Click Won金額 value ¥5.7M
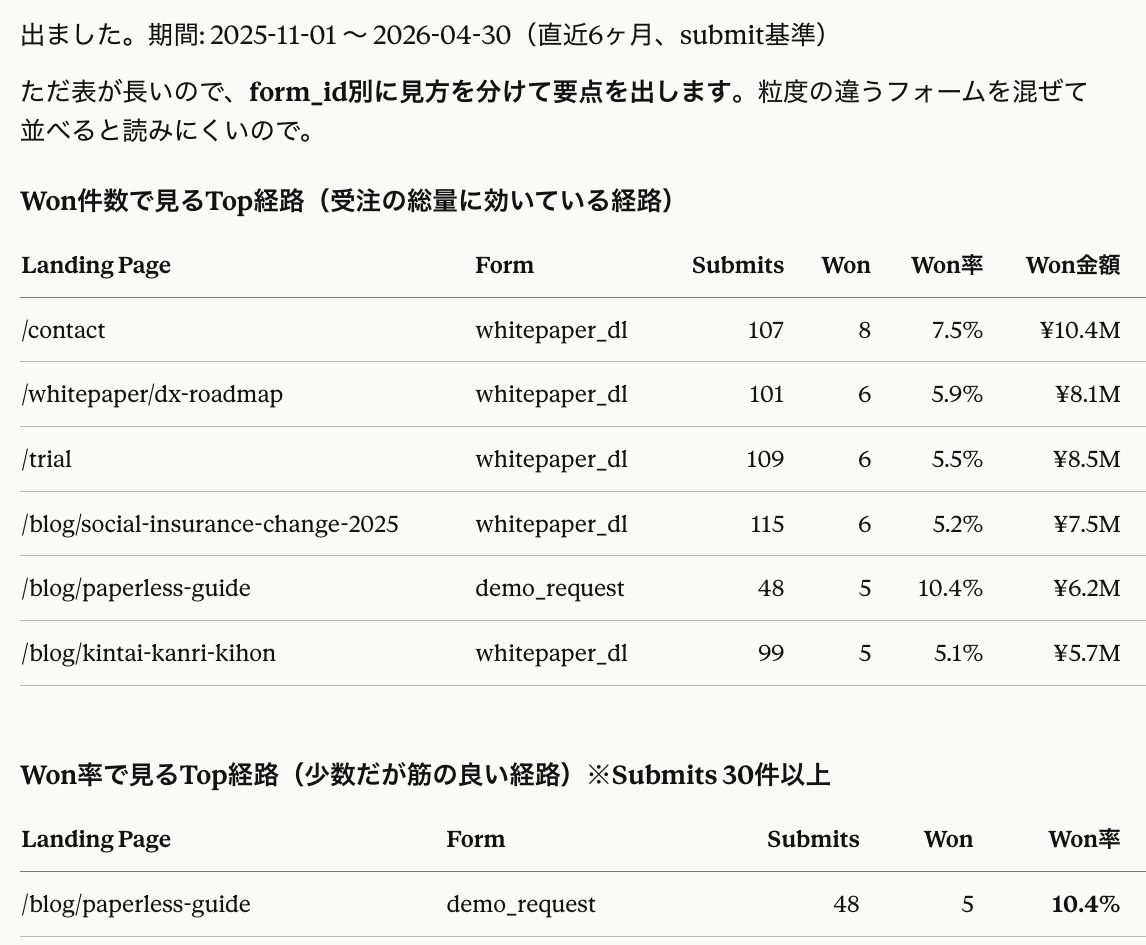1146x945 pixels. tap(1086, 653)
